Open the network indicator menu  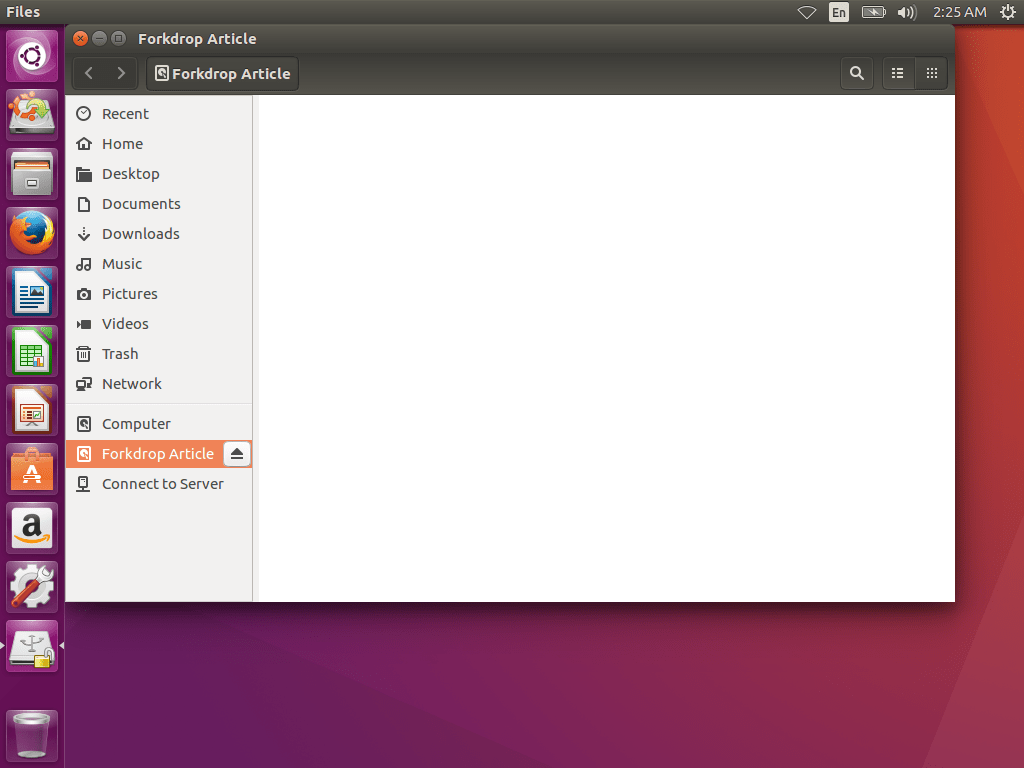point(807,12)
